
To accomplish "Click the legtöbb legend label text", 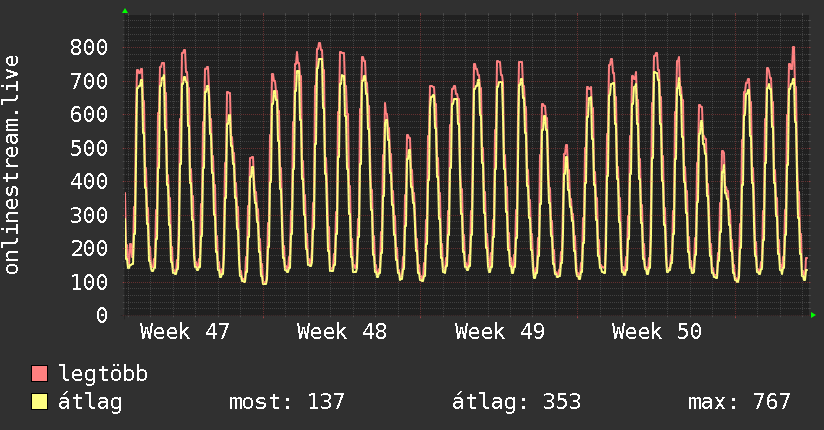I will 104,375.
